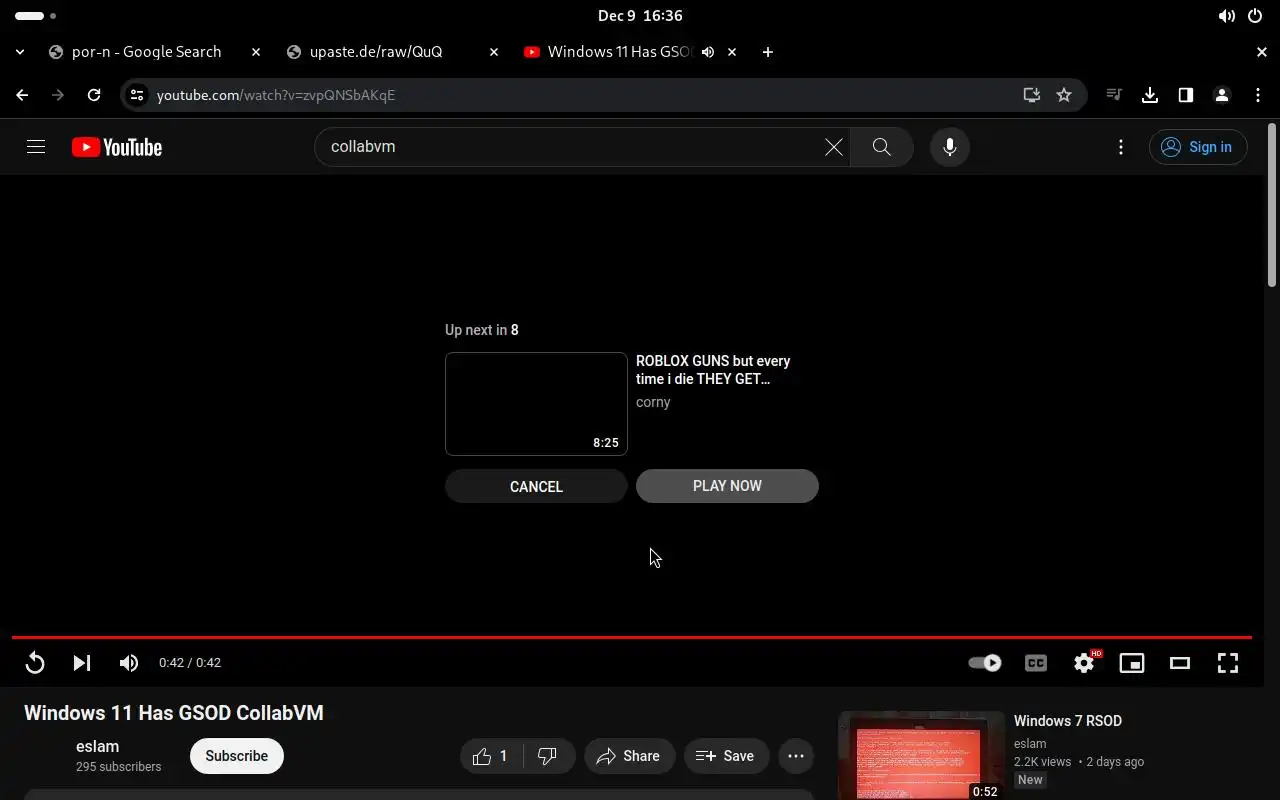Open the system power menu
Screen dimensions: 1280x800
pyautogui.click(x=1255, y=16)
